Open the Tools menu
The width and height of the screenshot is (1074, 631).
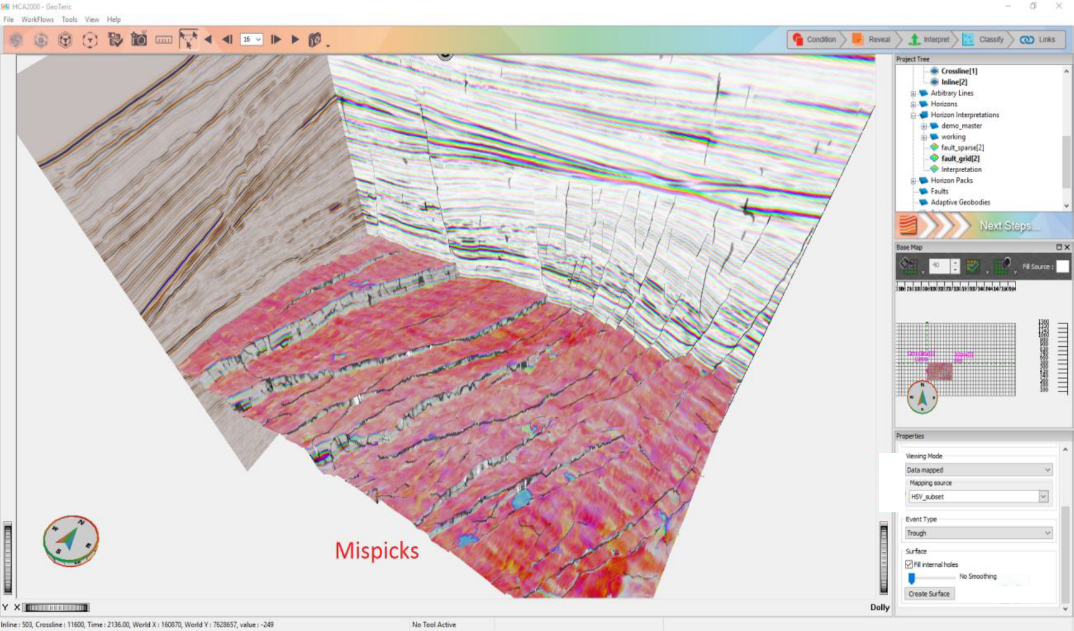pyautogui.click(x=69, y=18)
